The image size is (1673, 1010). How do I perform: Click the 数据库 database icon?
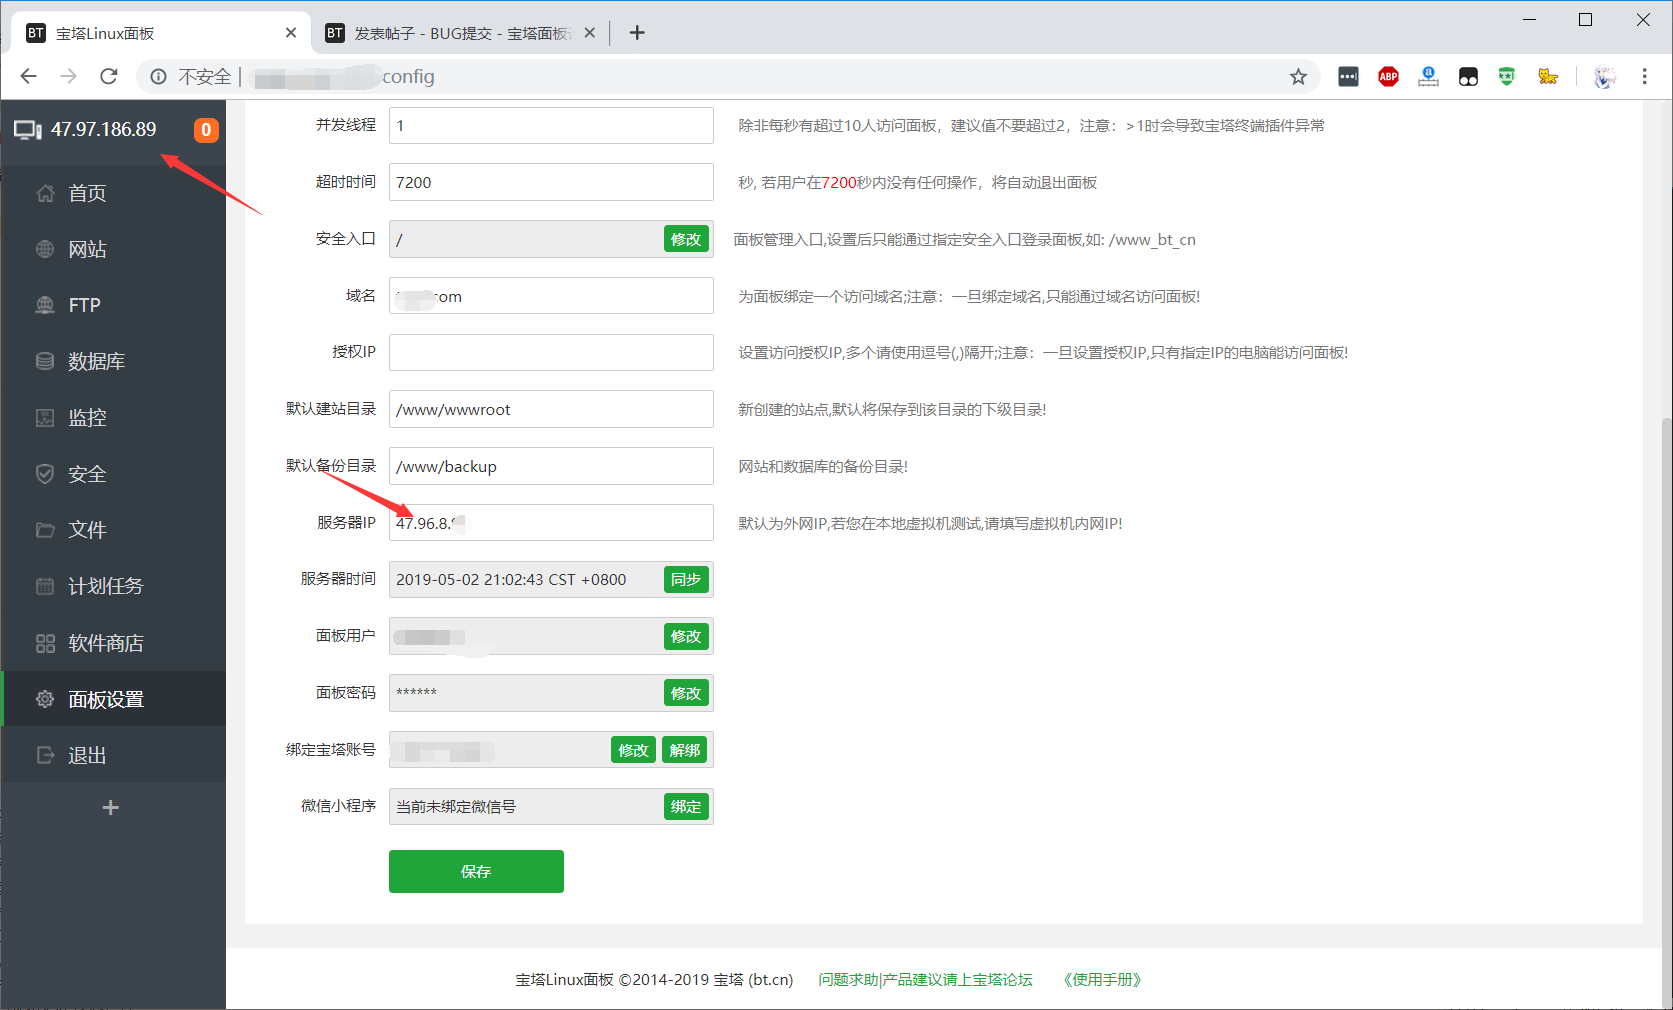pos(45,361)
